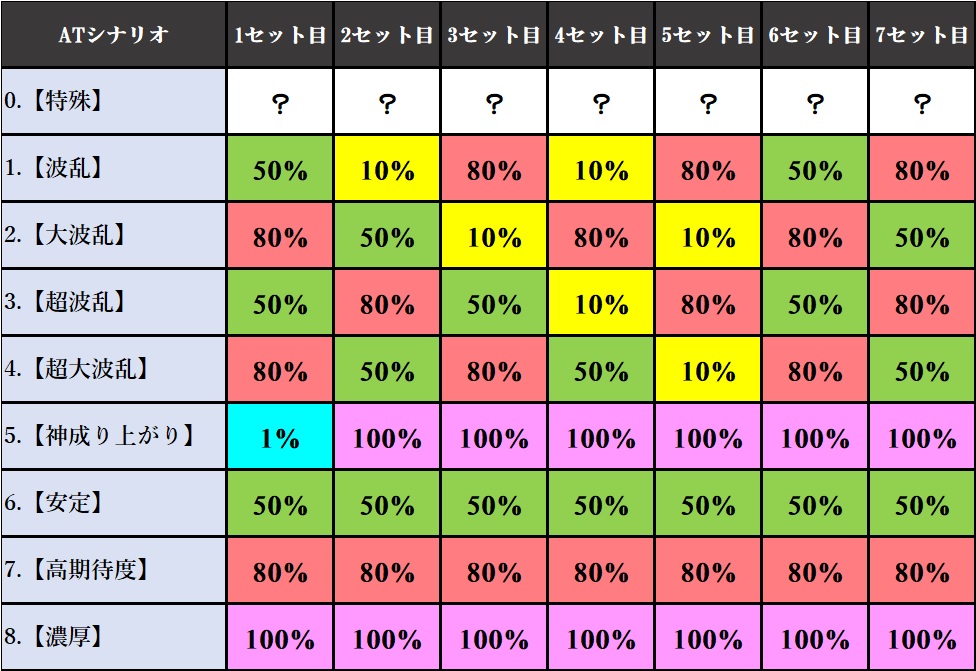This screenshot has width=976, height=671.
Task: Click 安定 row's 50% cell under 3セット目
Action: click(494, 503)
